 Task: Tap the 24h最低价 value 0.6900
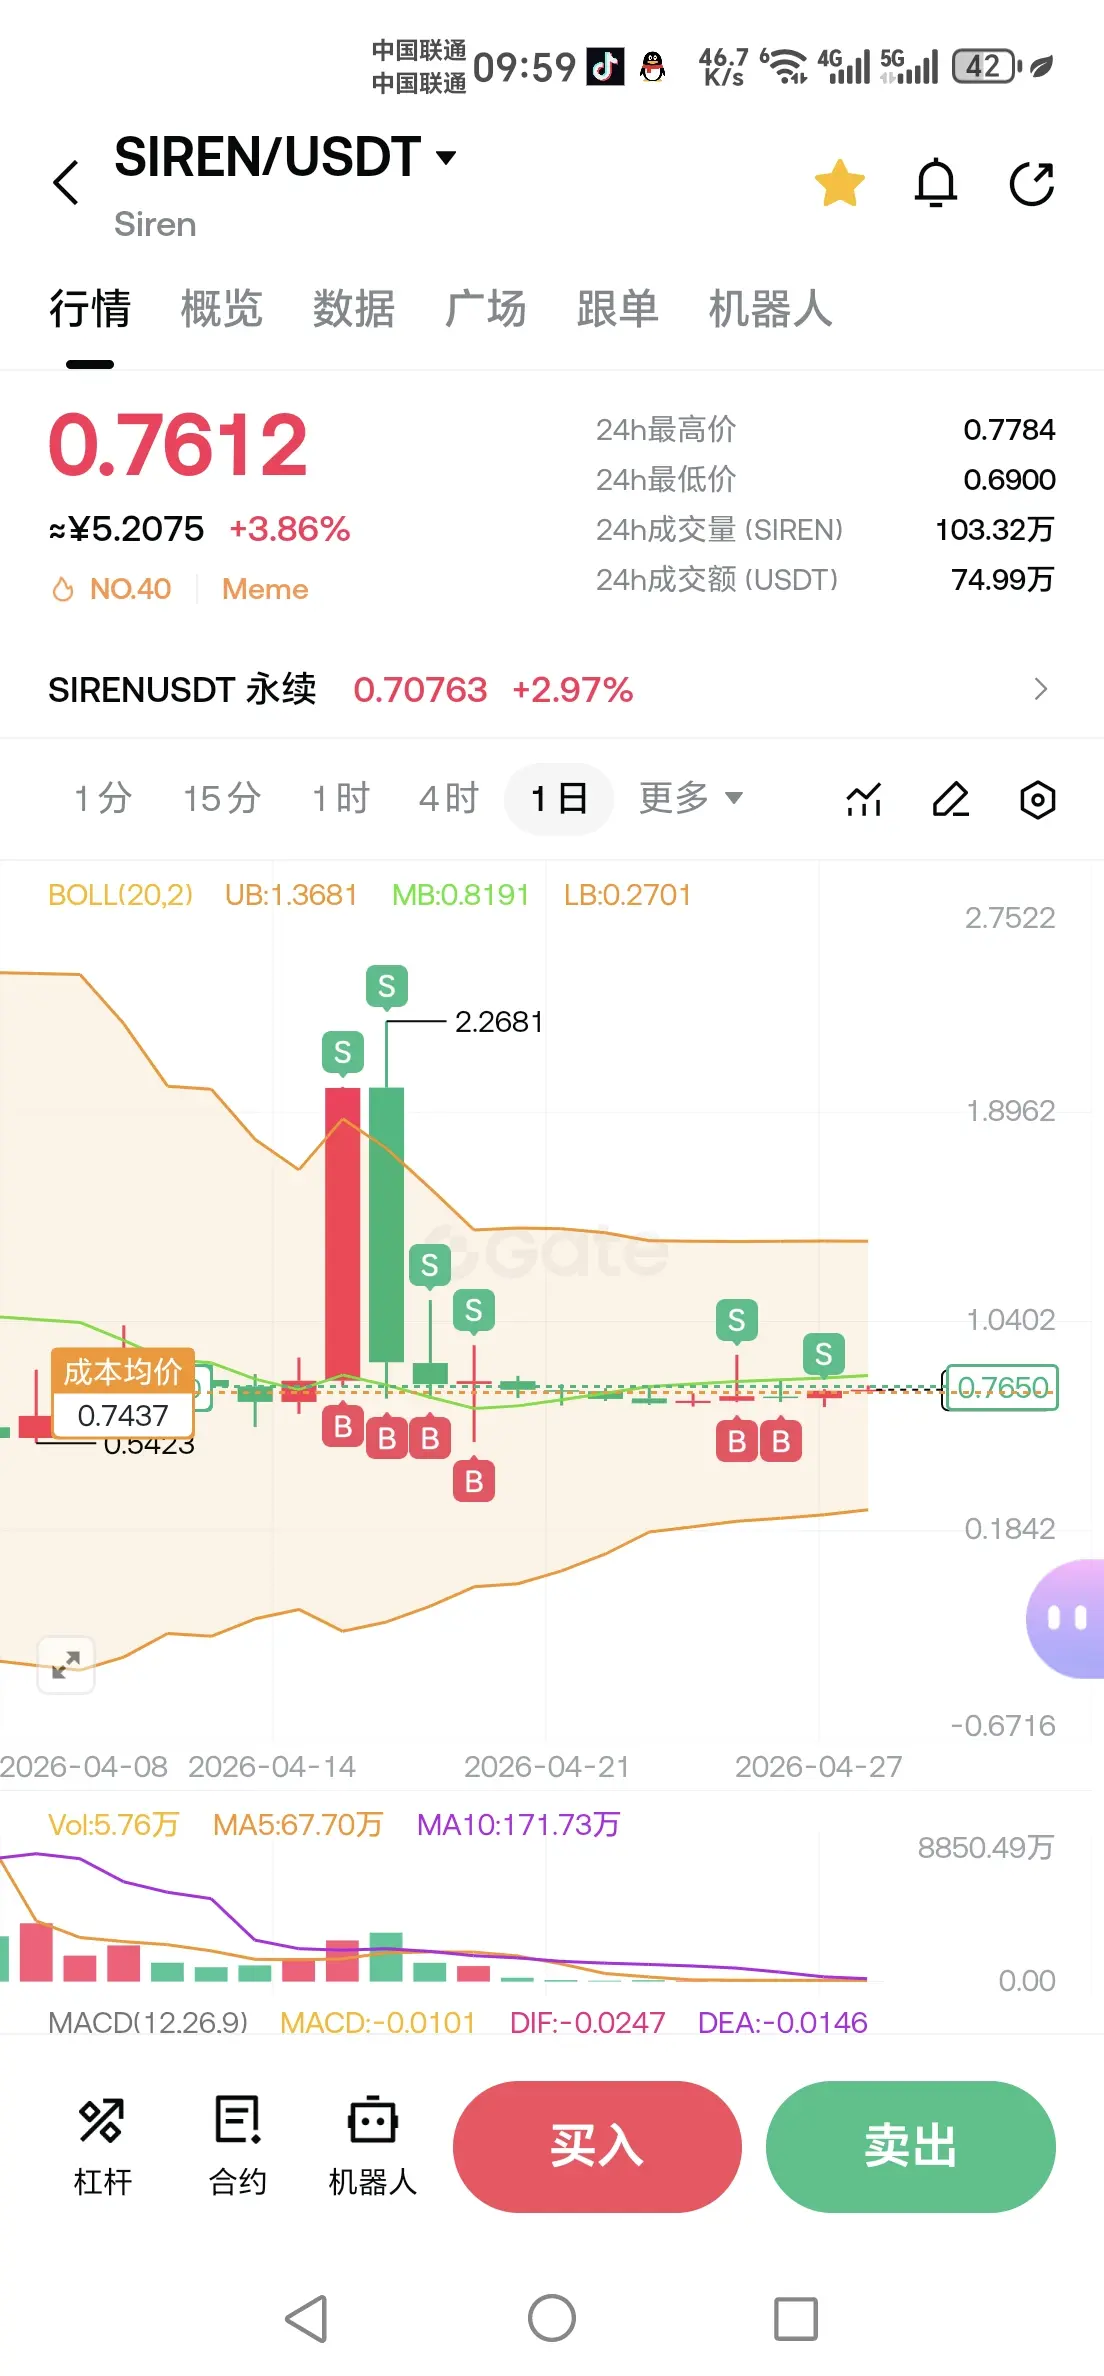(x=1009, y=479)
